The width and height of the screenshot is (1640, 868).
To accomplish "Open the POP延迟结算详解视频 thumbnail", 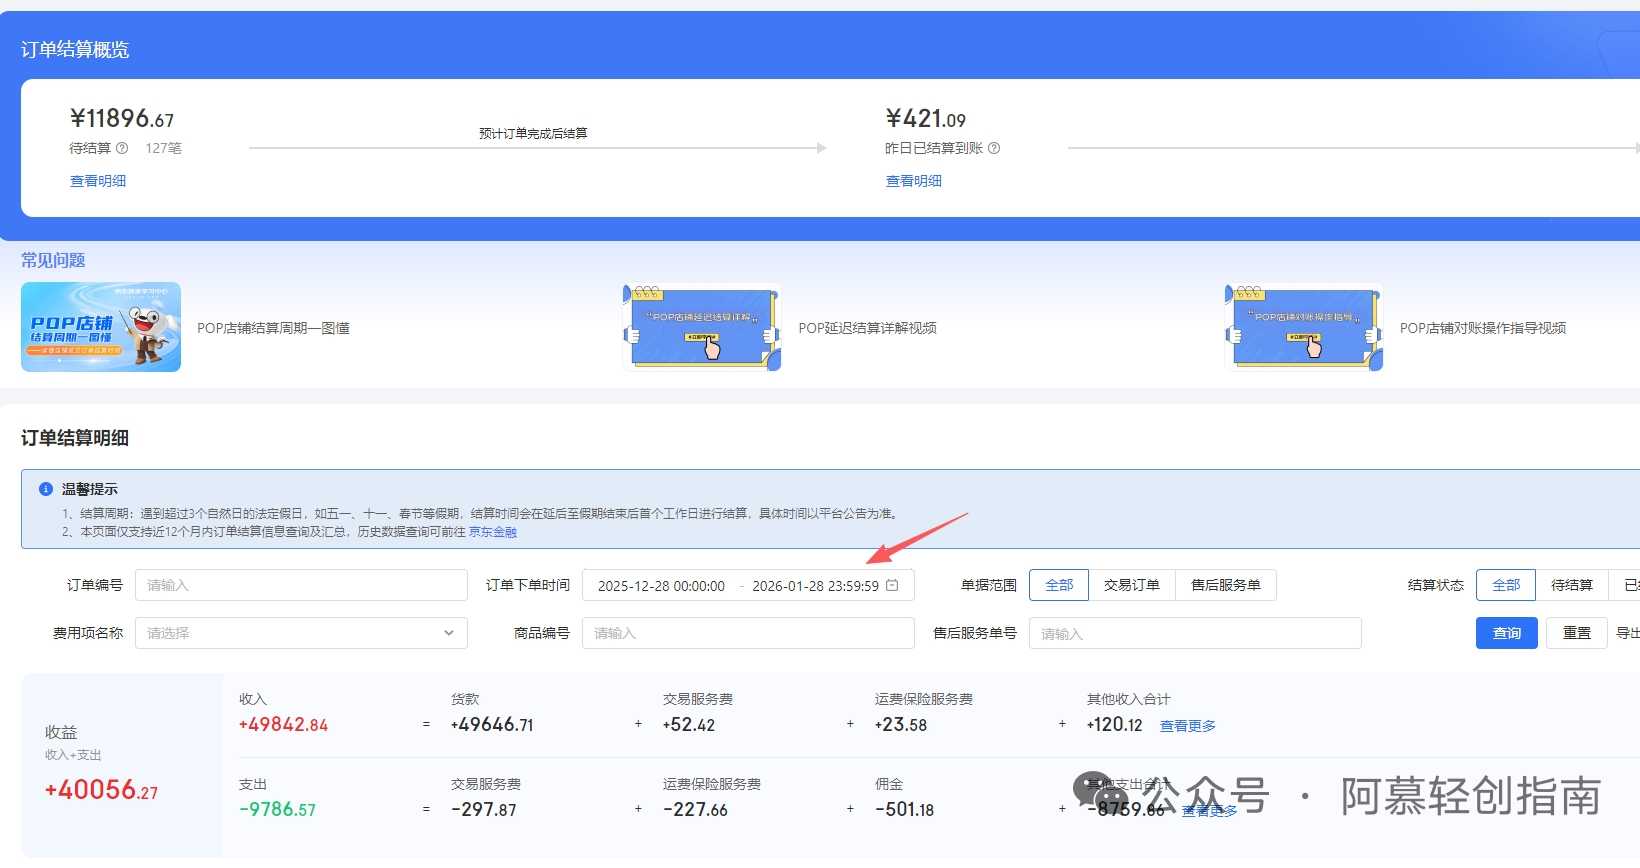I will coord(702,327).
